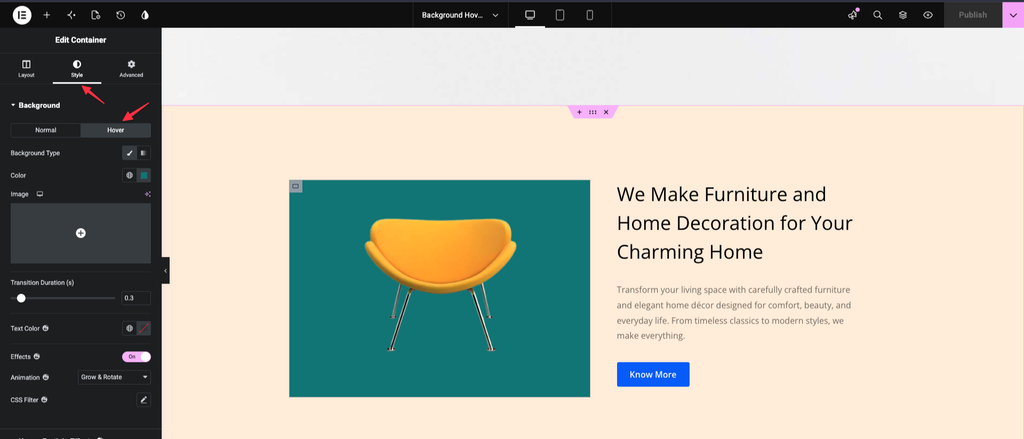The height and width of the screenshot is (439, 1024).
Task: Click the badge icon beside Text Color label
Action: pyautogui.click(x=46, y=328)
